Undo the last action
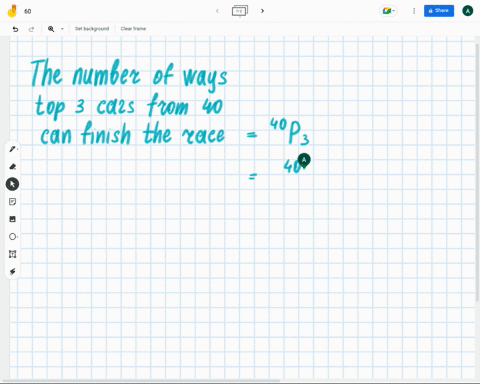Viewport: 480px width, 384px height. click(15, 29)
